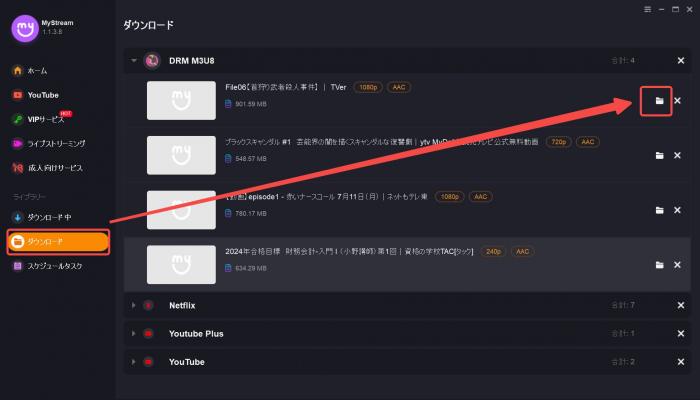Image resolution: width=700 pixels, height=400 pixels.
Task: Click thumbnail of ブラックスキャンダル video
Action: (x=181, y=155)
